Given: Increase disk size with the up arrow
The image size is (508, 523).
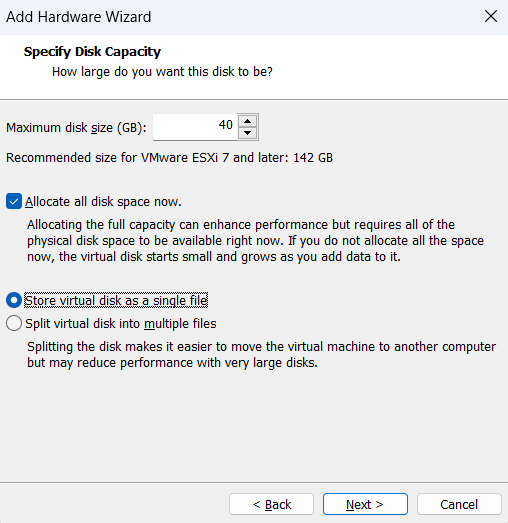Looking at the screenshot, I should [x=247, y=121].
